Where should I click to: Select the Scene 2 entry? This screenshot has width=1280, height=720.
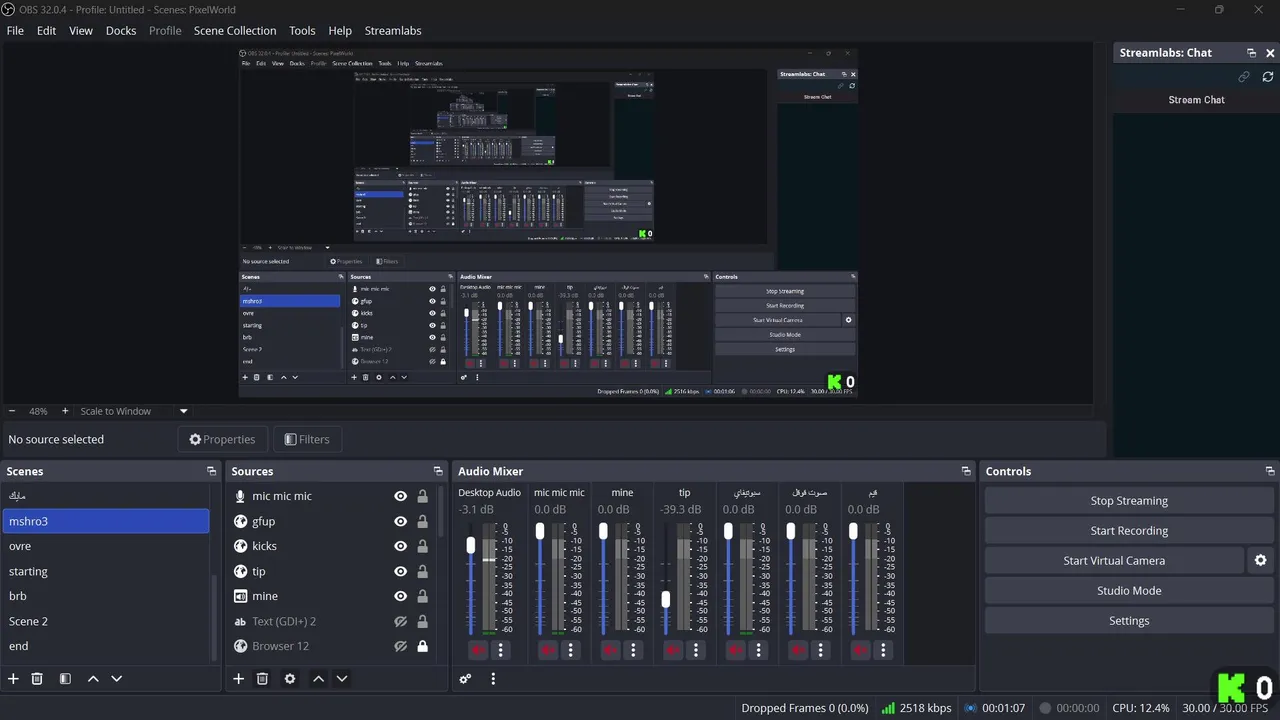[106, 621]
